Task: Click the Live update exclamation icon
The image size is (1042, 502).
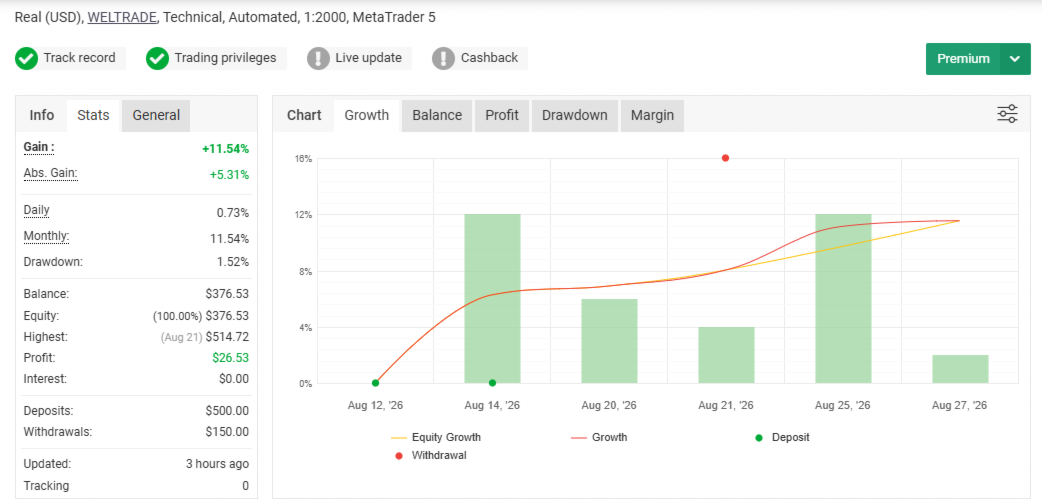Action: tap(318, 59)
